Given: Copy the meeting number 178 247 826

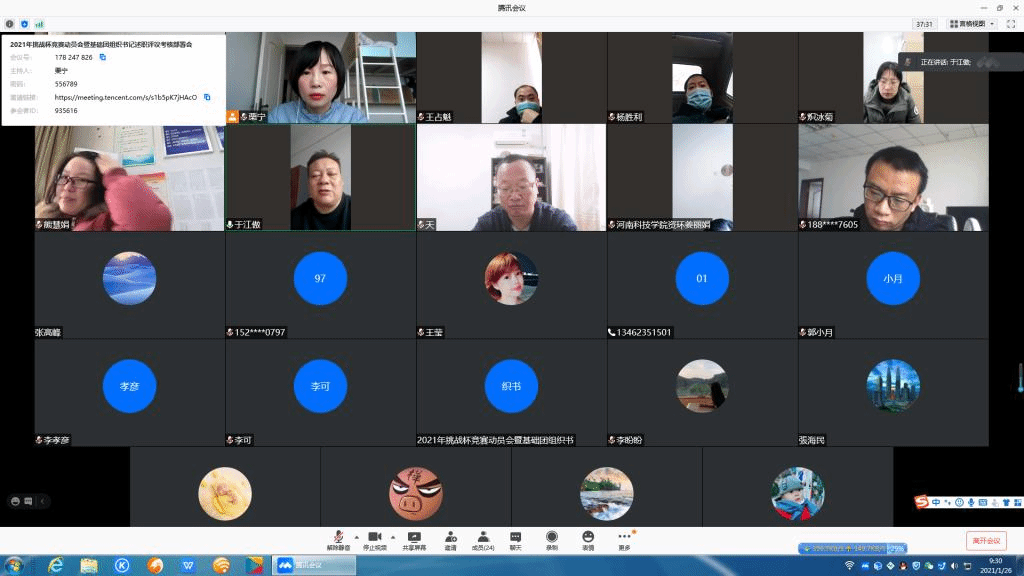Looking at the screenshot, I should (102, 58).
